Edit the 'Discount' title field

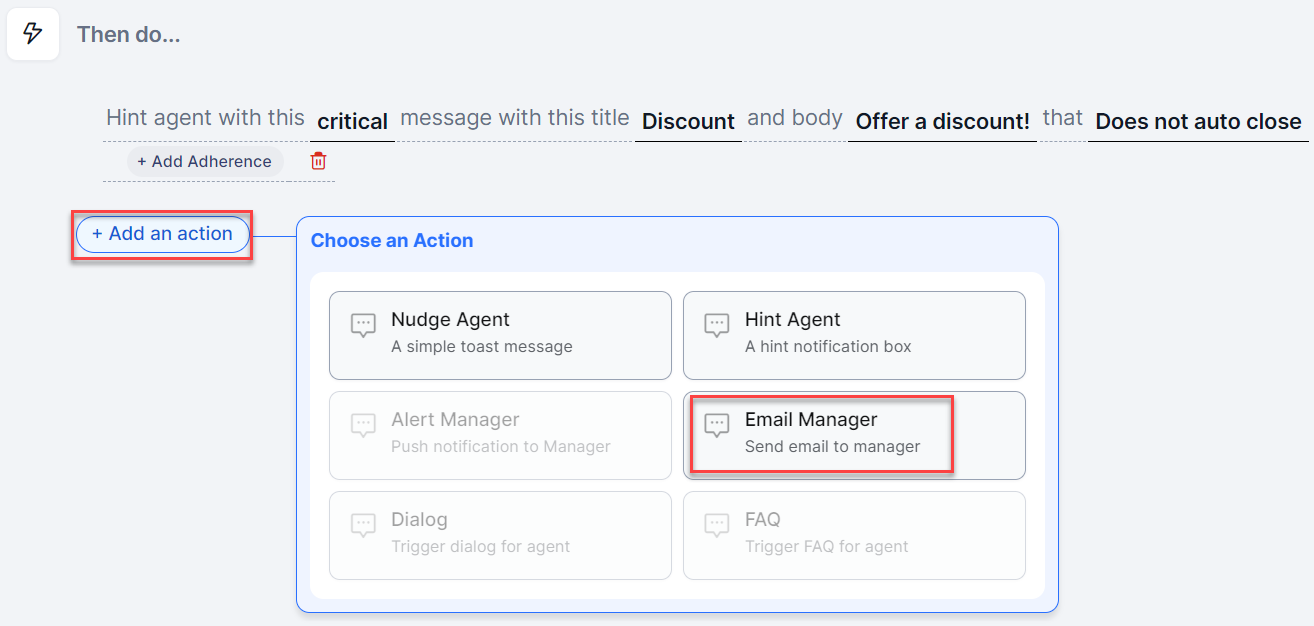coord(688,122)
